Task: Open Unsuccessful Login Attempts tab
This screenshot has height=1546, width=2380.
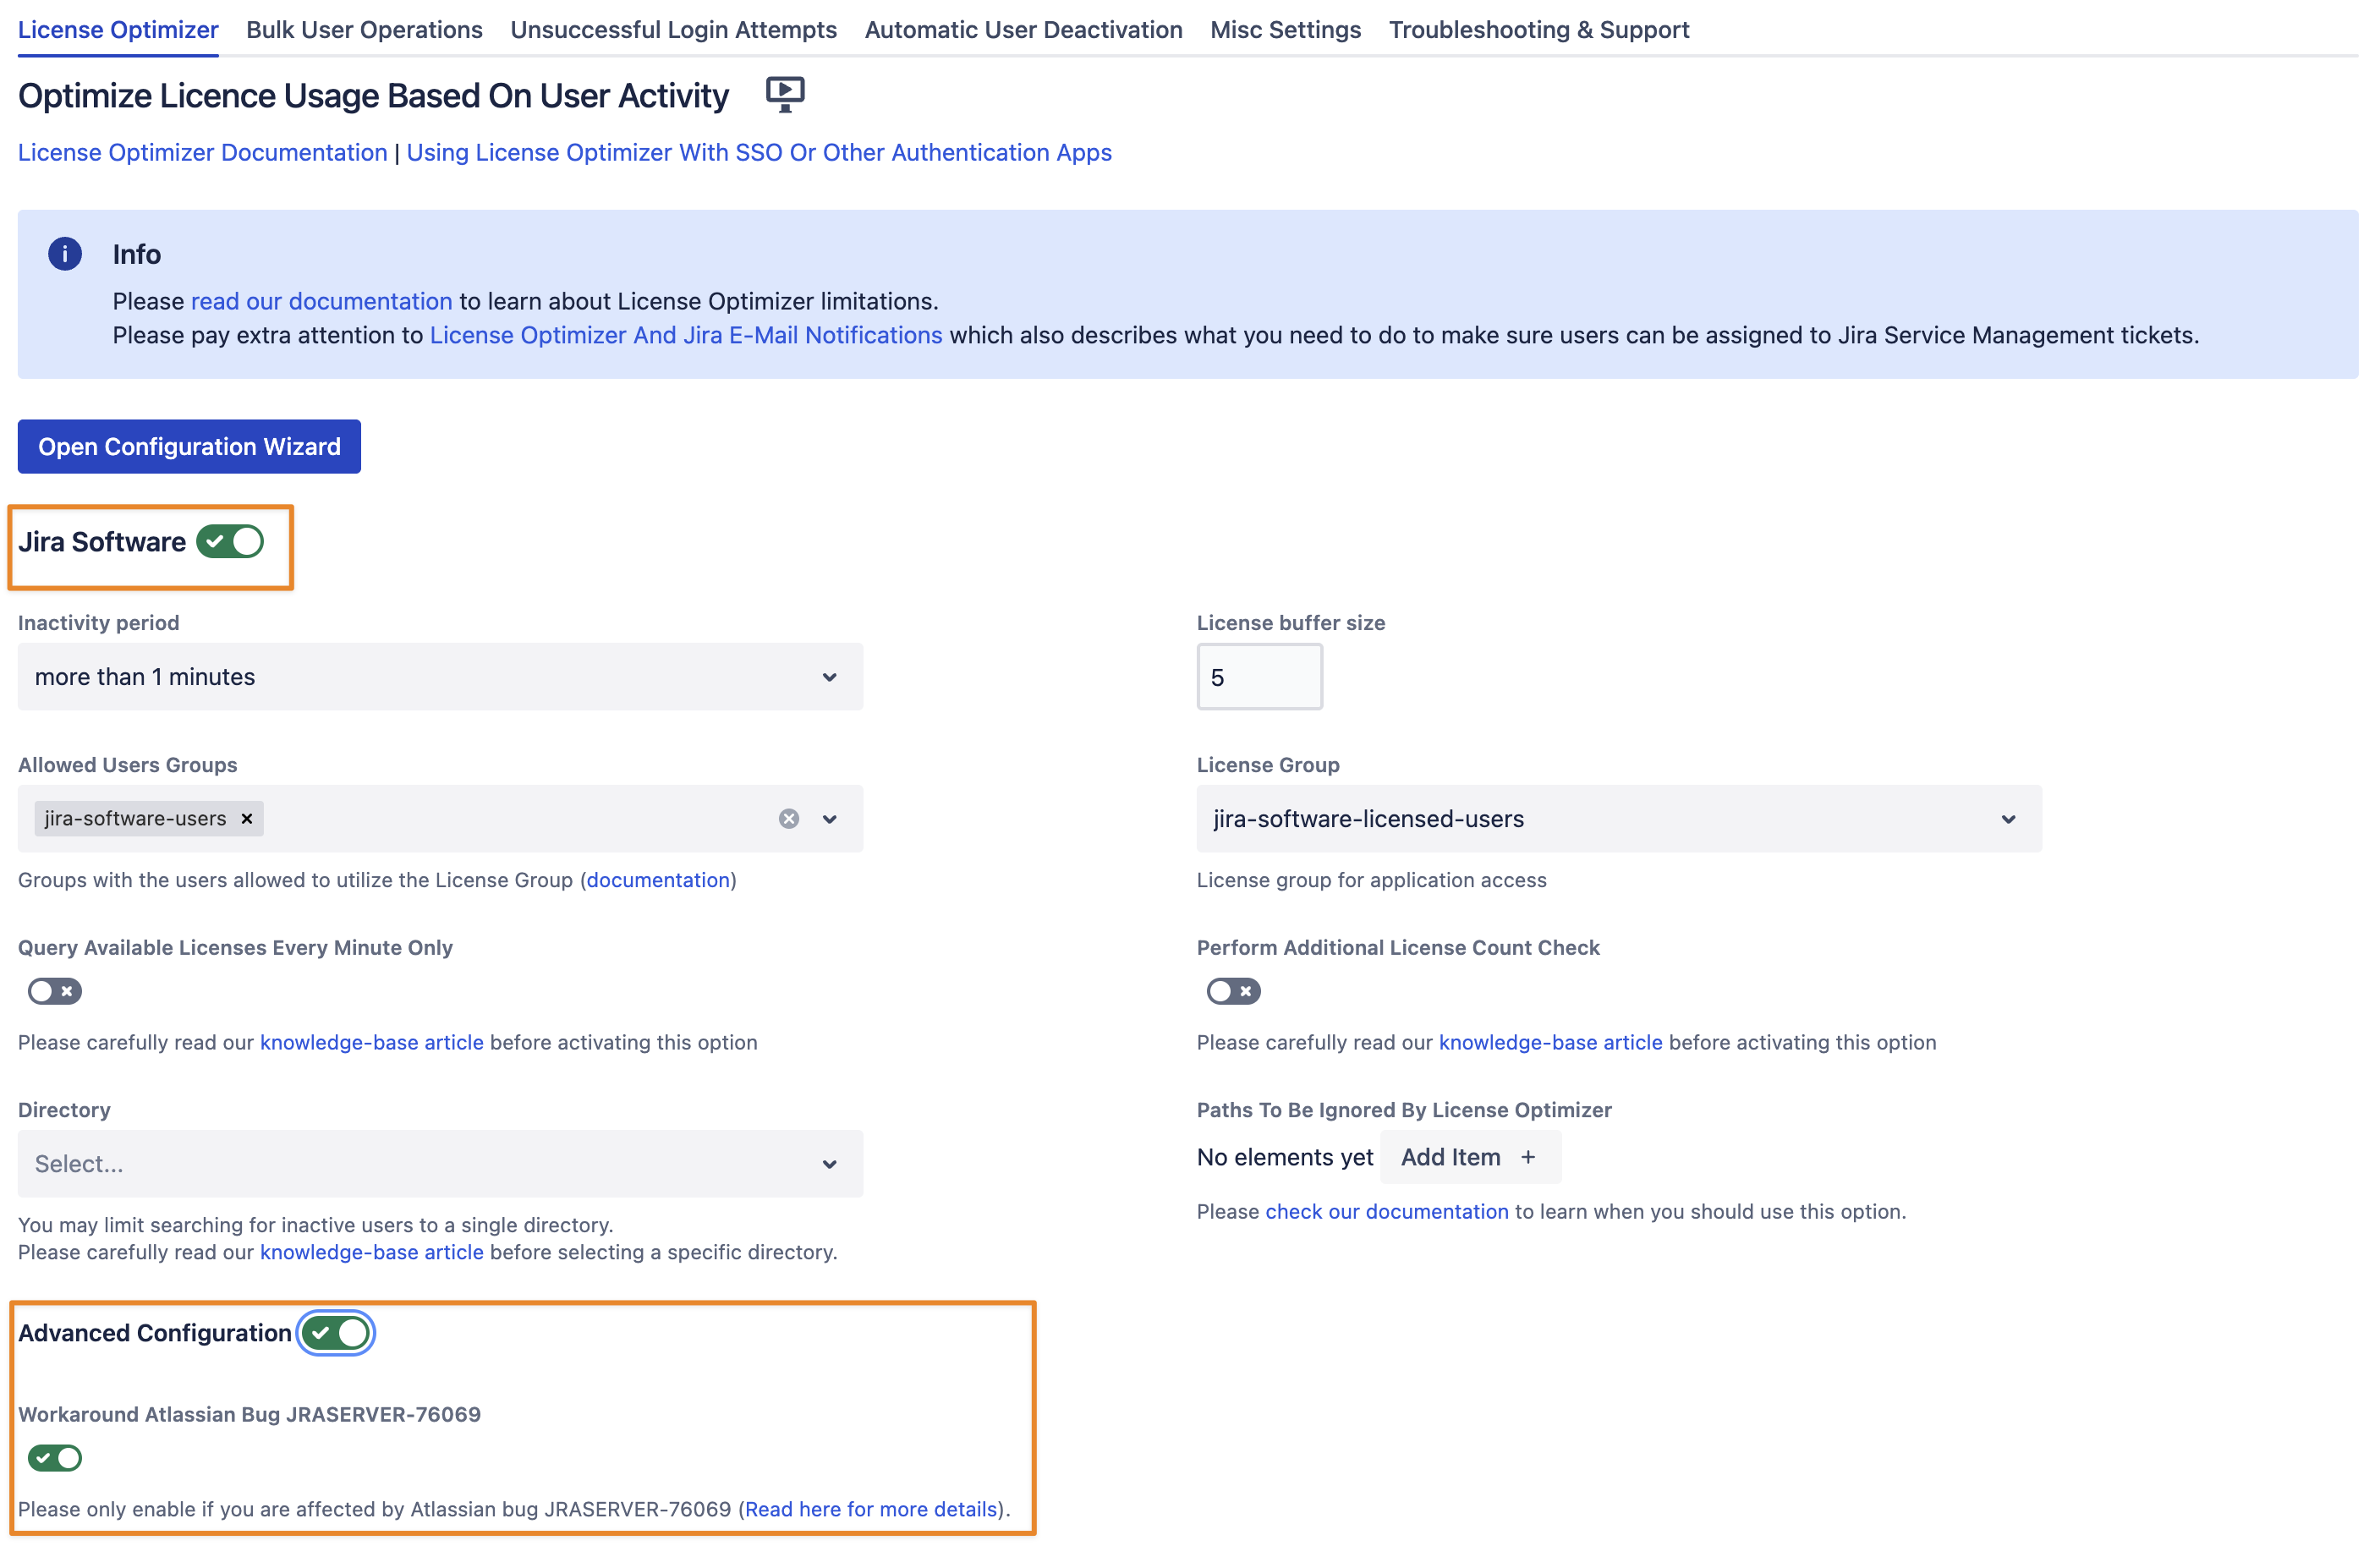Action: pyautogui.click(x=674, y=30)
